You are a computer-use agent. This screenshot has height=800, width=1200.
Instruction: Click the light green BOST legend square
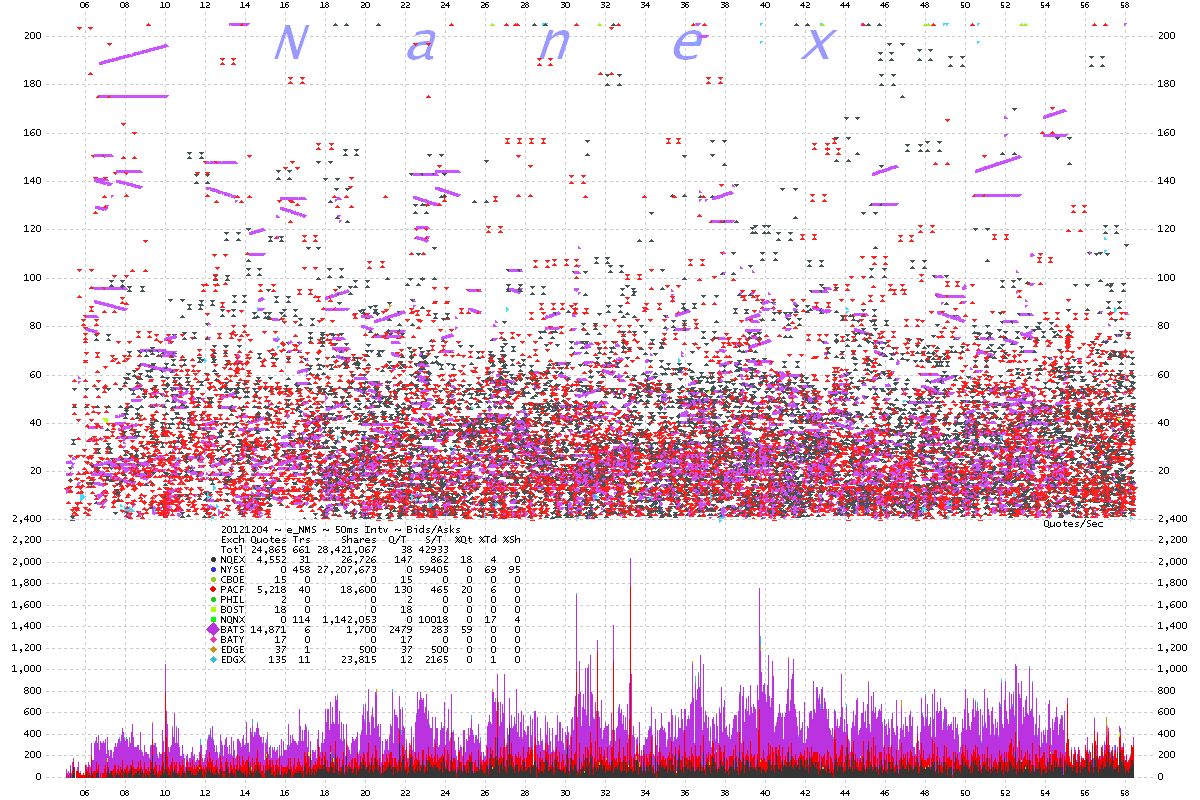213,610
